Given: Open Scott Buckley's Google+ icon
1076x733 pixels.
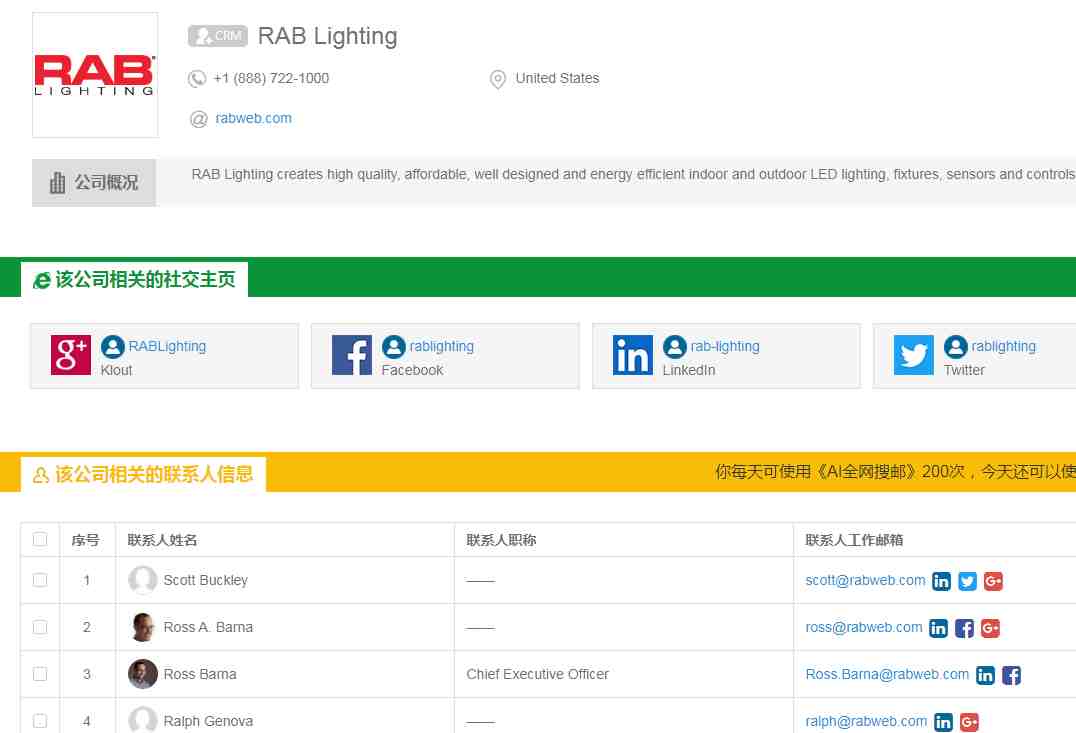Looking at the screenshot, I should pyautogui.click(x=993, y=581).
